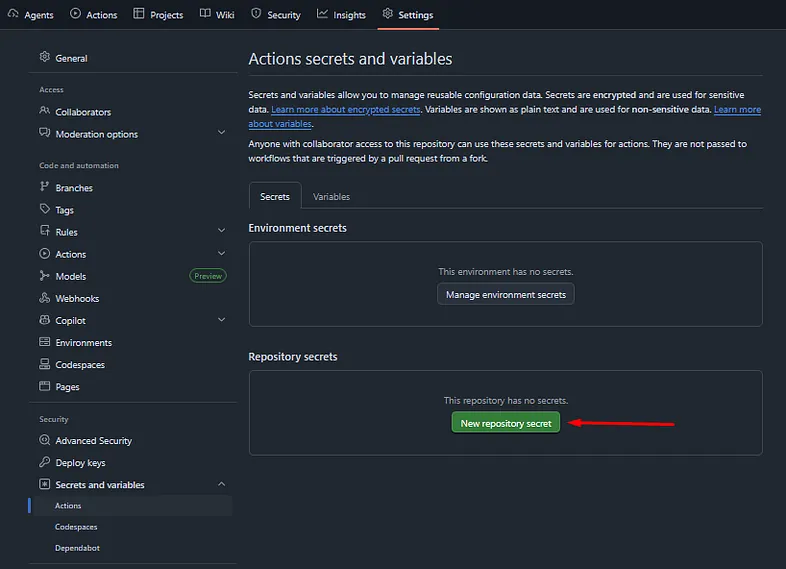Click the Branches git-branch icon
This screenshot has height=569, width=786.
45,186
